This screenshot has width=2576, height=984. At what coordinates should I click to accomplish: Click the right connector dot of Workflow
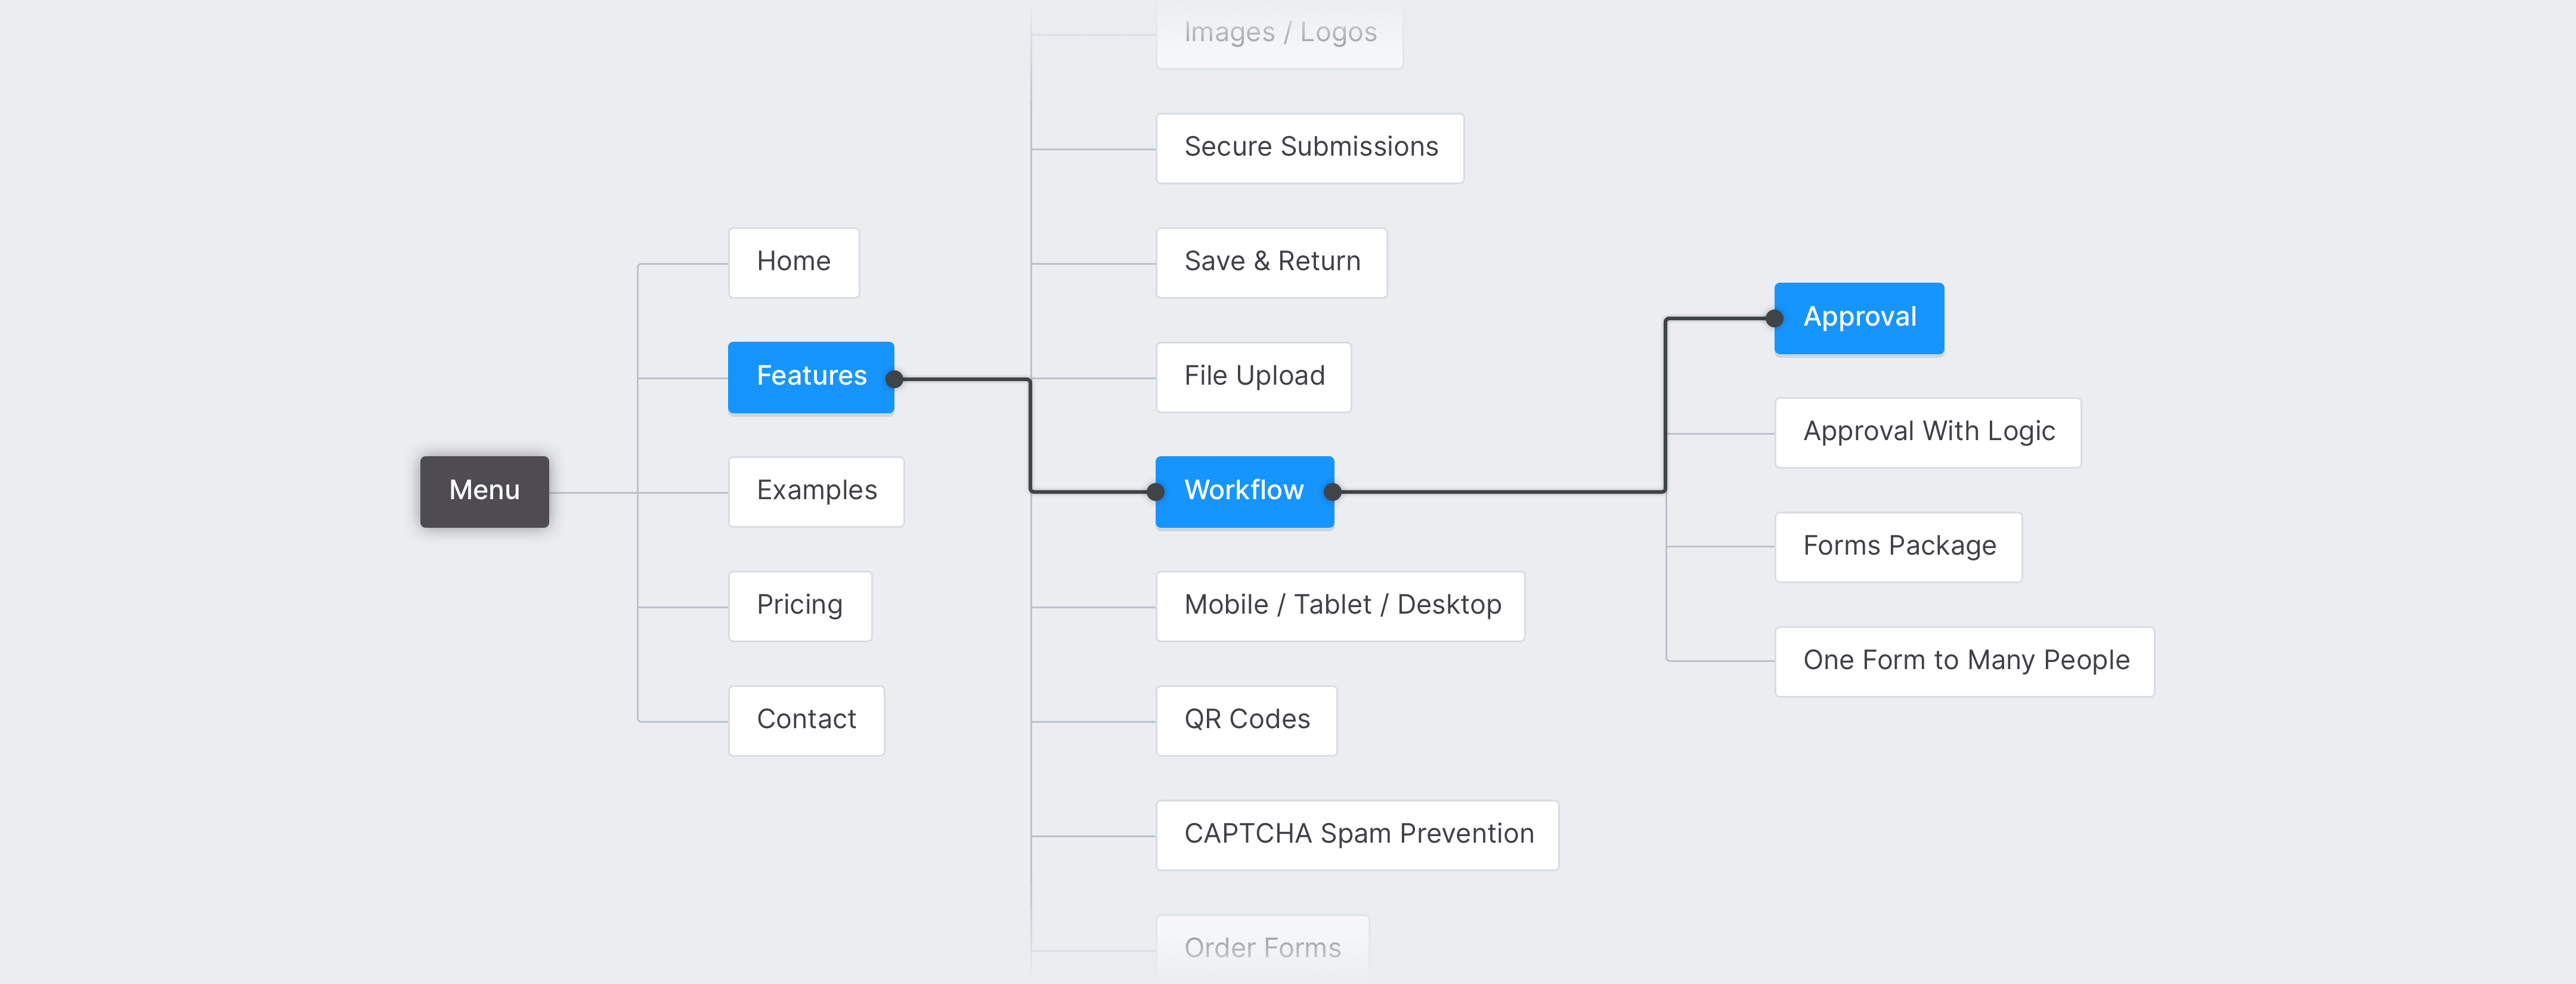[x=1332, y=491]
